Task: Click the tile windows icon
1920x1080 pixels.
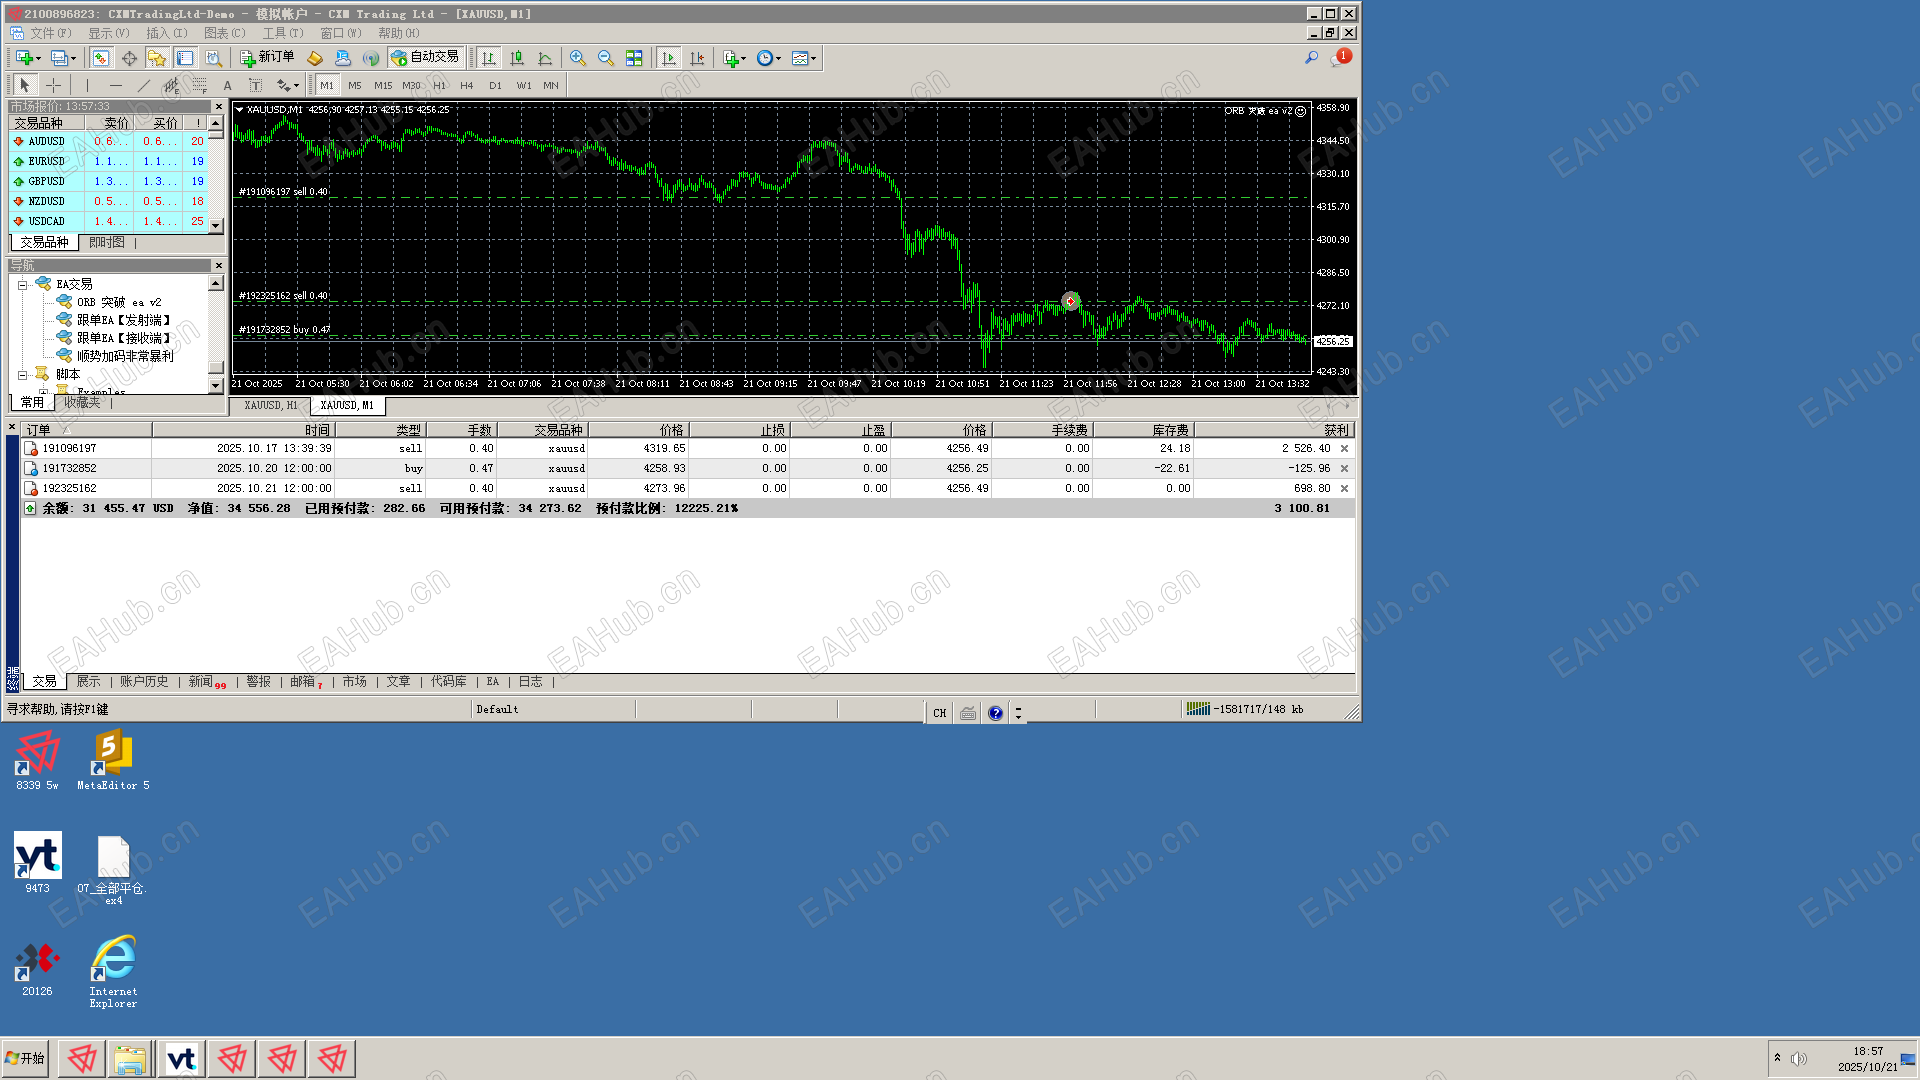Action: coord(633,58)
